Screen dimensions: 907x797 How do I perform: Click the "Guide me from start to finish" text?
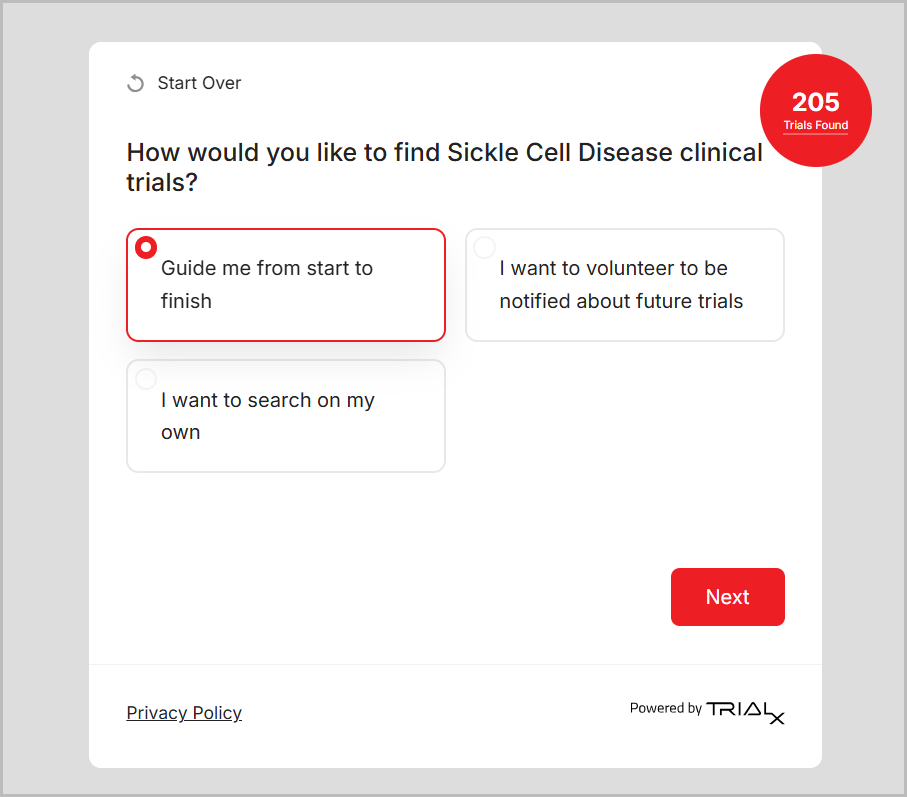pyautogui.click(x=266, y=268)
